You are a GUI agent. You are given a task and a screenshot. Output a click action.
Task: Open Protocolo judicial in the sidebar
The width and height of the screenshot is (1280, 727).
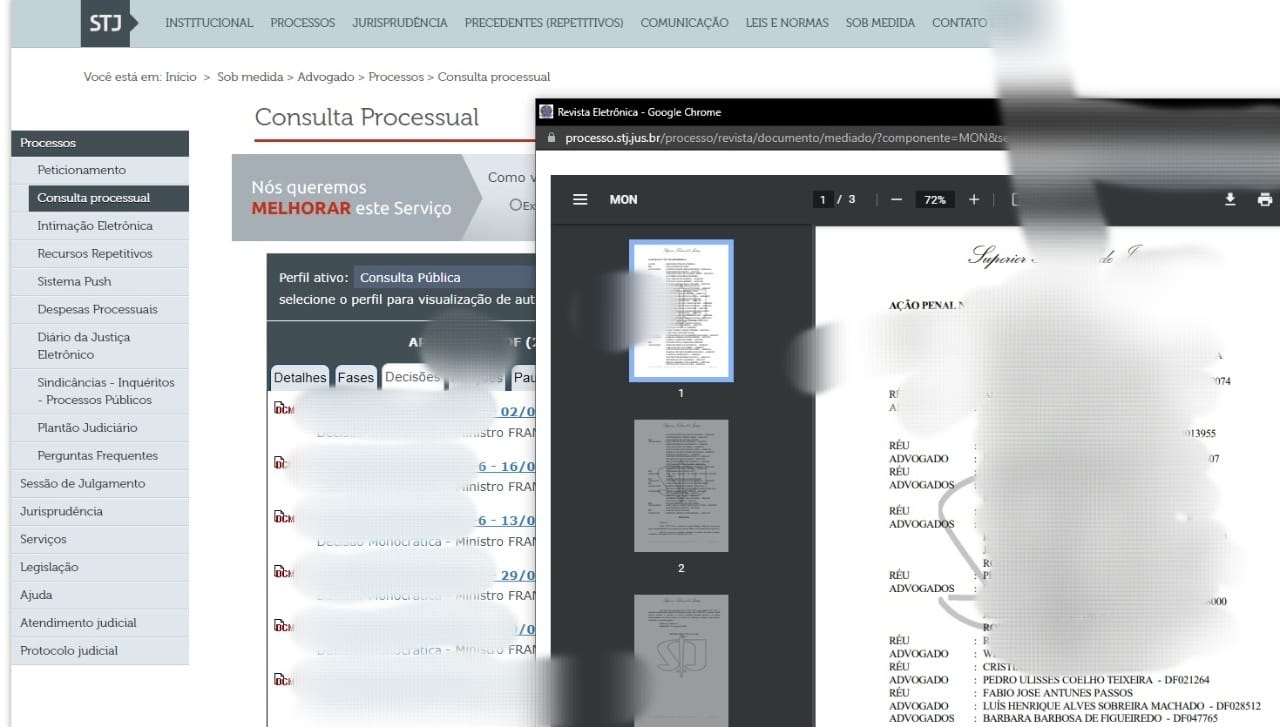(x=100, y=651)
